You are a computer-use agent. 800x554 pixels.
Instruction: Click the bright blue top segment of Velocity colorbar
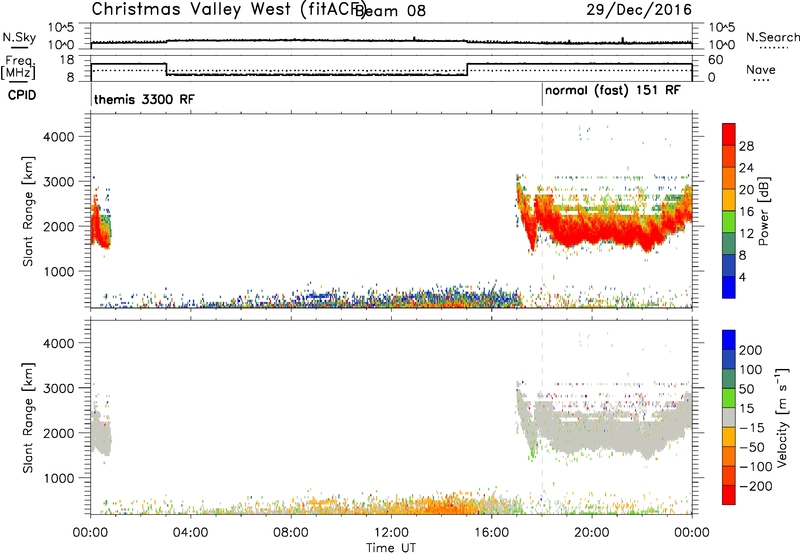pyautogui.click(x=729, y=340)
